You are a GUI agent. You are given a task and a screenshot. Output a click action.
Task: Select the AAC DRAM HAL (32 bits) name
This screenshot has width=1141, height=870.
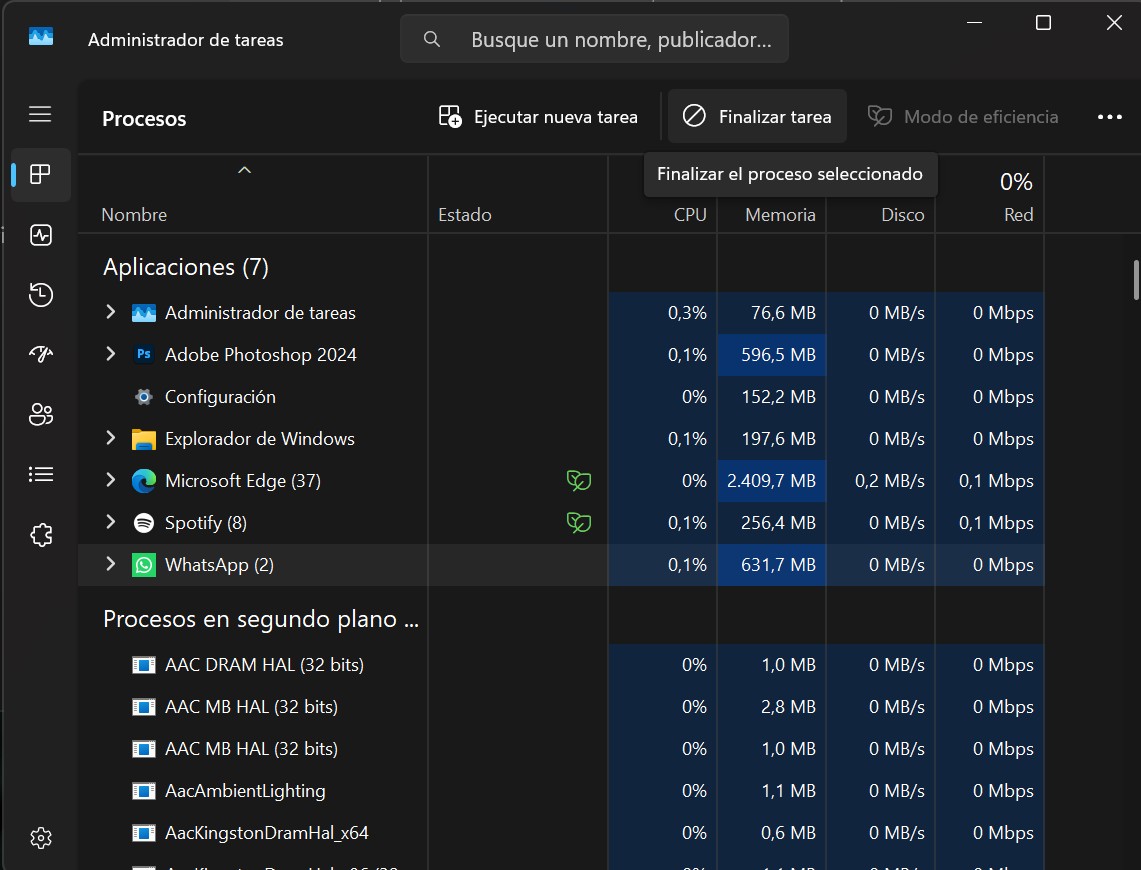(264, 665)
